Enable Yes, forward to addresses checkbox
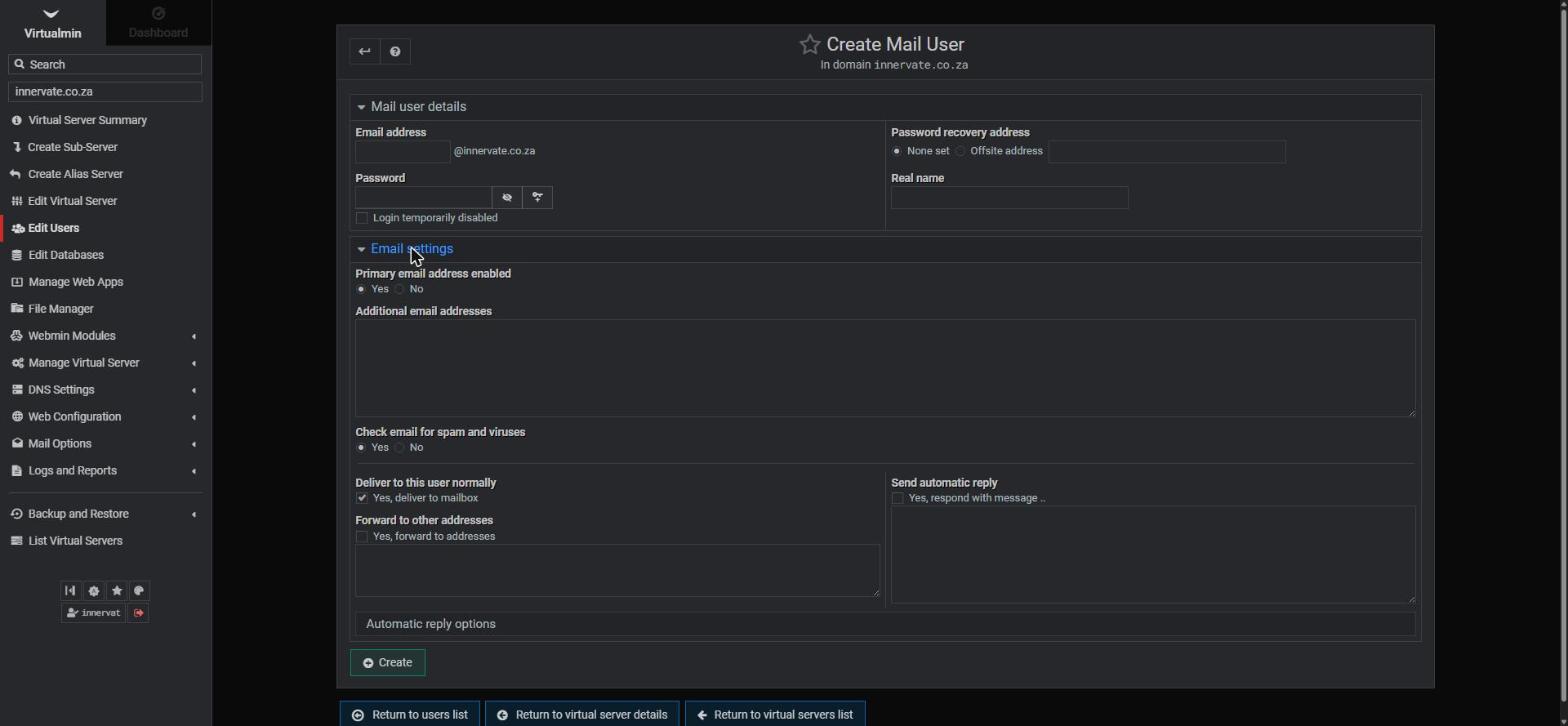The width and height of the screenshot is (1568, 726). [362, 537]
